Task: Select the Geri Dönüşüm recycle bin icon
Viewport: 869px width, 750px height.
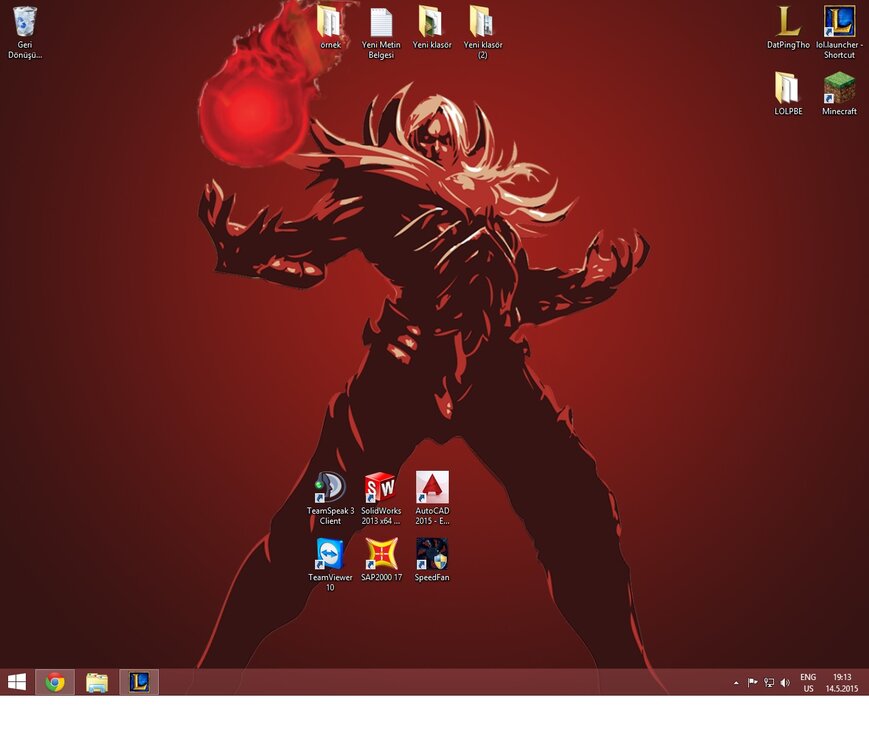Action: click(x=24, y=22)
